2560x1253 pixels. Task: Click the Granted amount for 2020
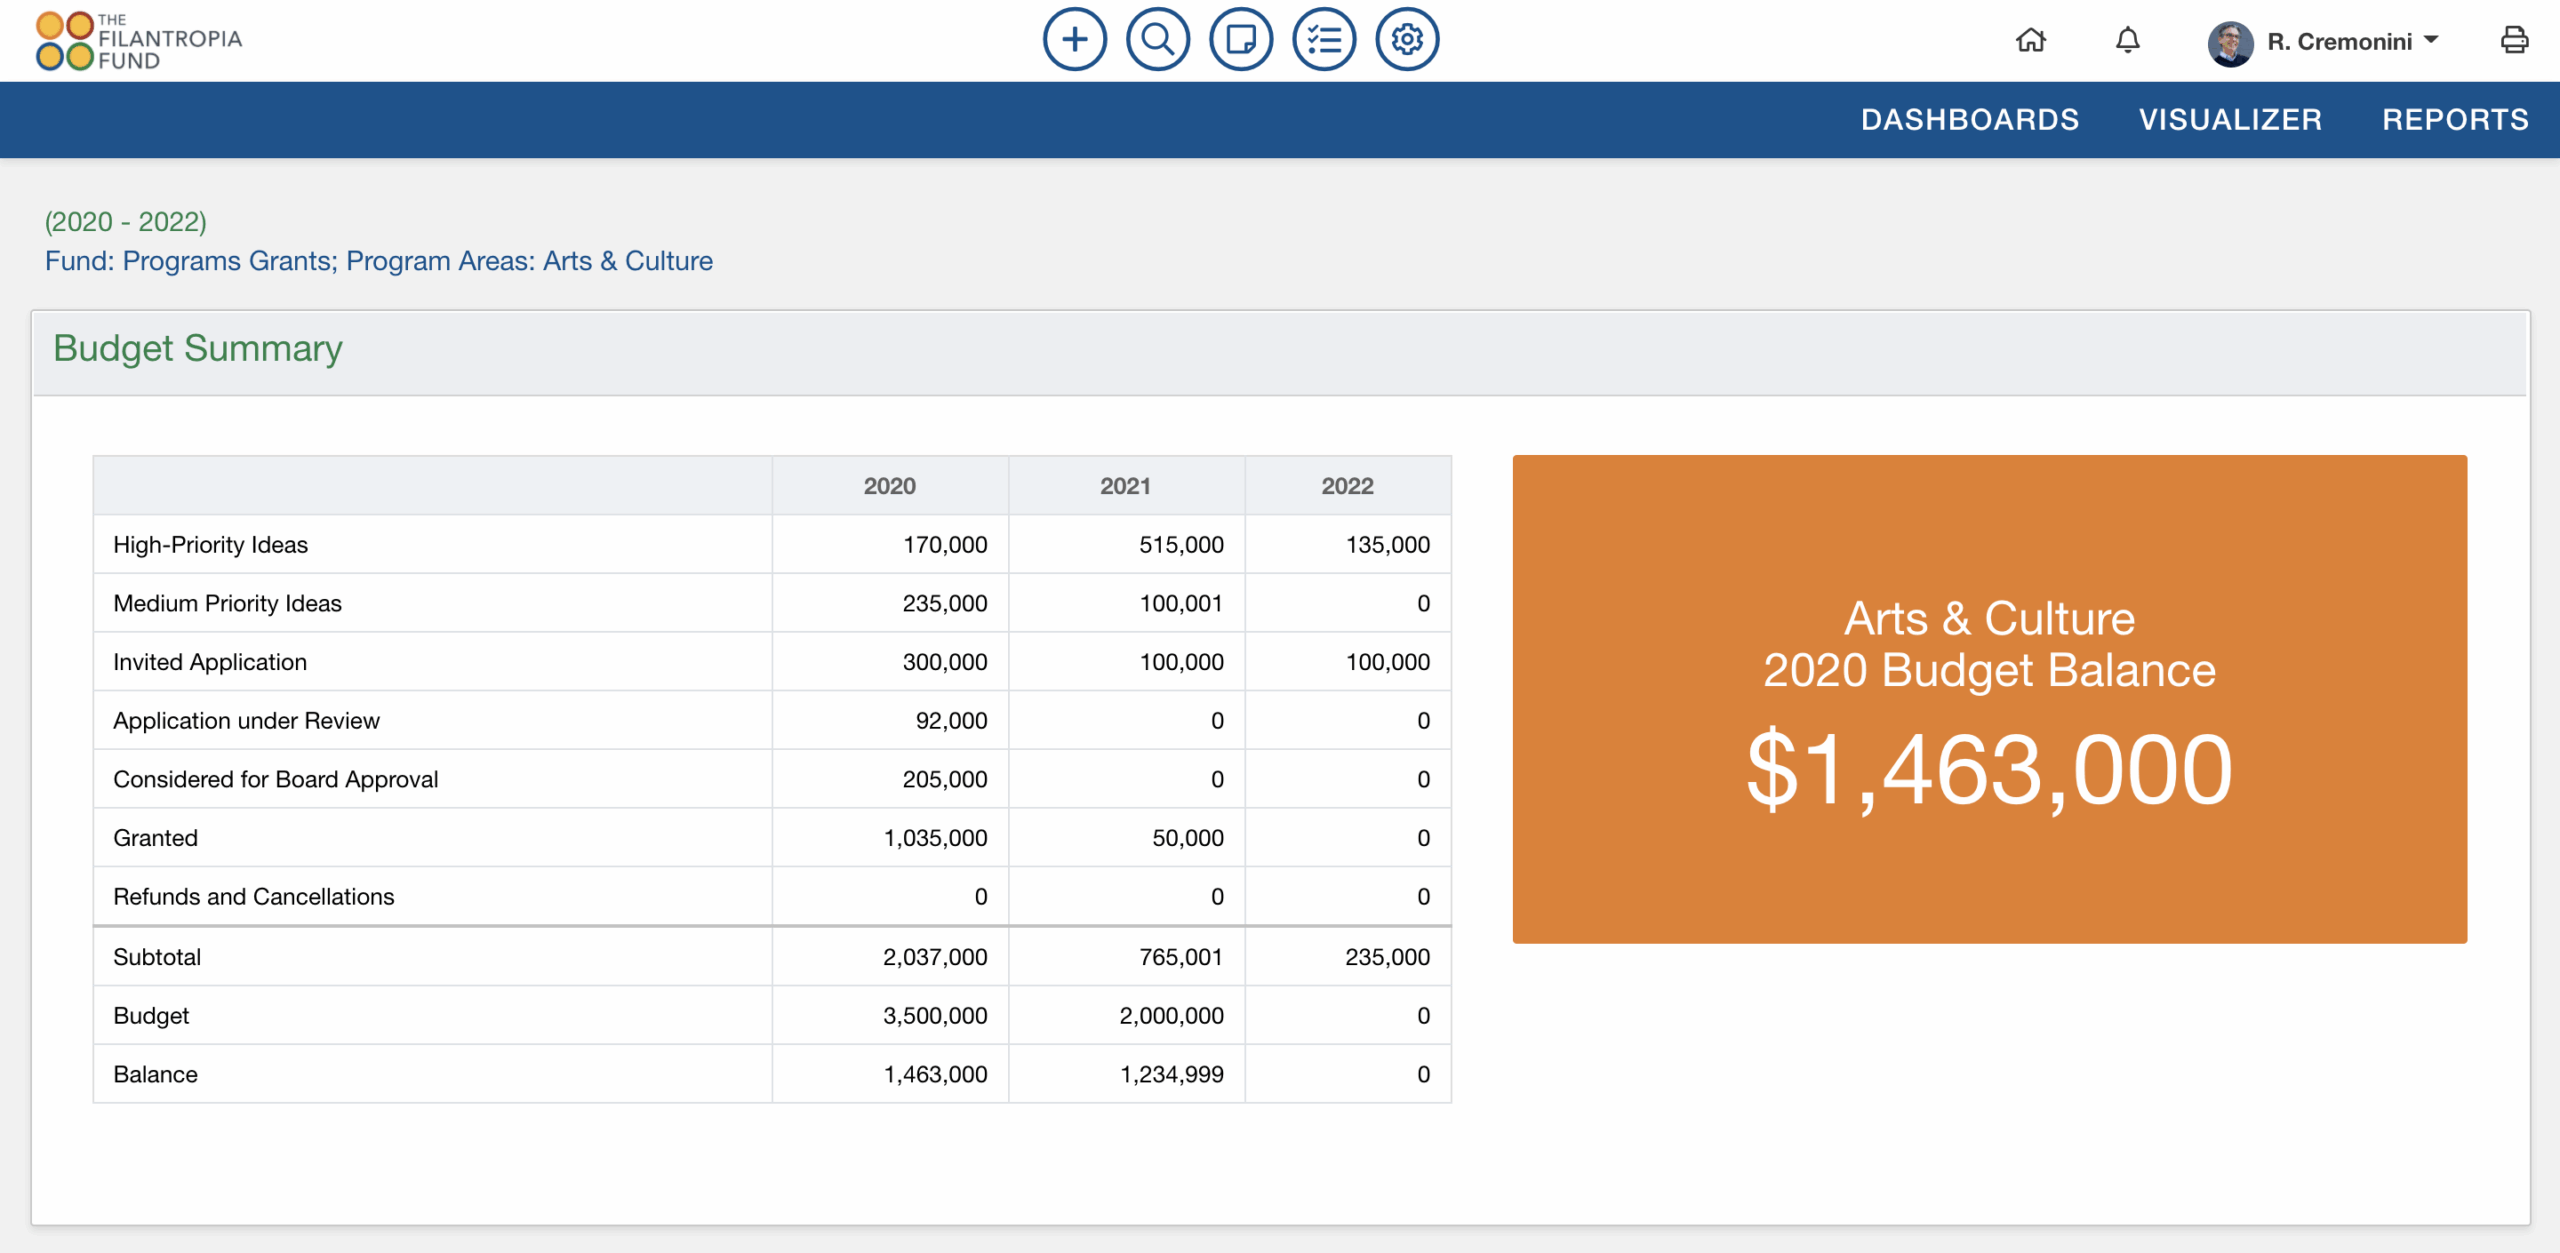tap(934, 837)
